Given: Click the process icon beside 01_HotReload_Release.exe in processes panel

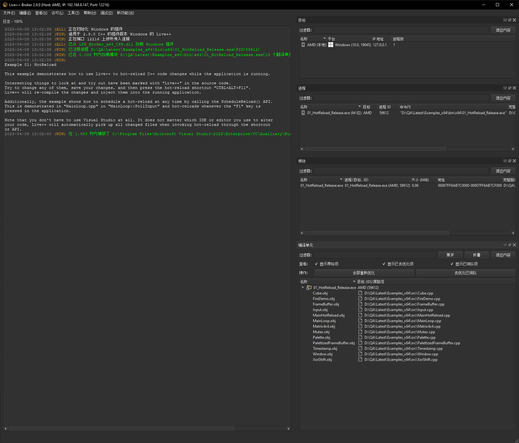Looking at the screenshot, I should pyautogui.click(x=303, y=113).
